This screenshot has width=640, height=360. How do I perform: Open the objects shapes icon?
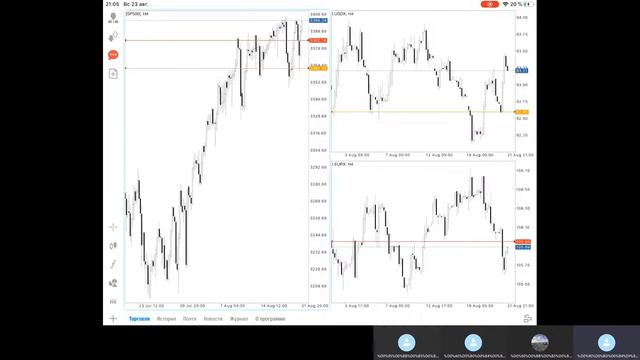coord(113,283)
